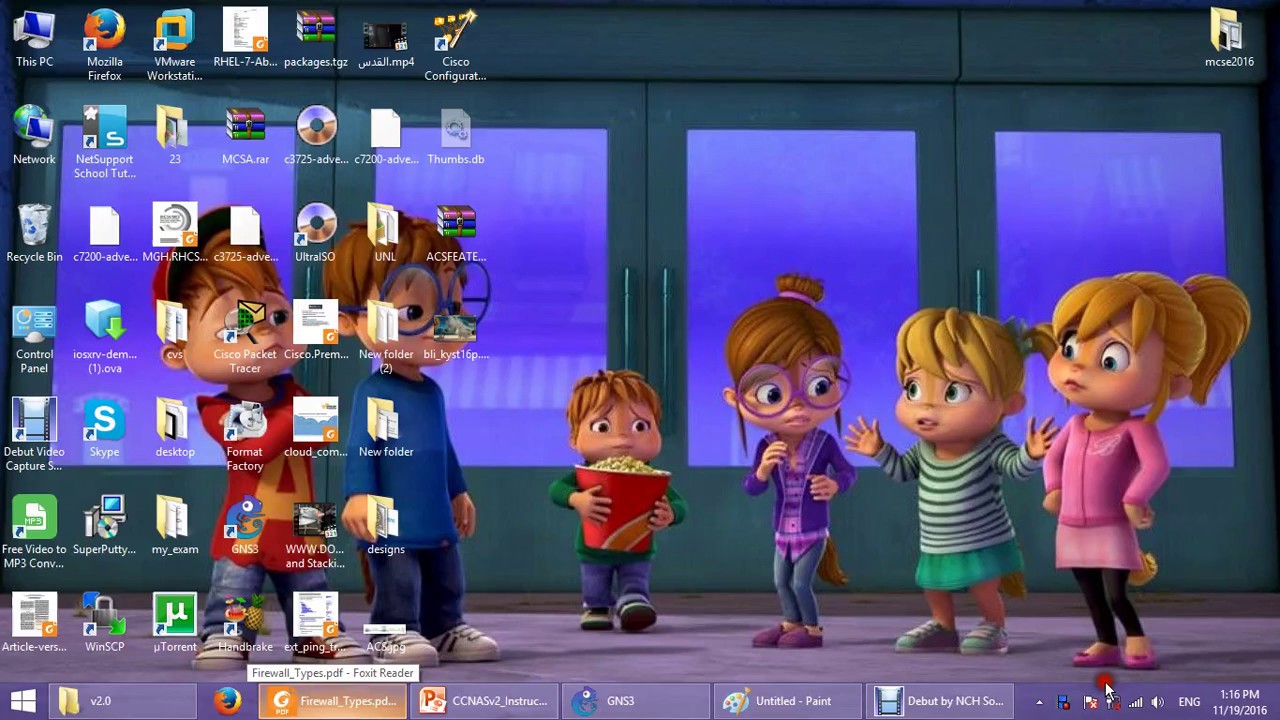The image size is (1280, 720).
Task: Open the taskbar clock showing 1:16 PM
Action: (x=1239, y=702)
